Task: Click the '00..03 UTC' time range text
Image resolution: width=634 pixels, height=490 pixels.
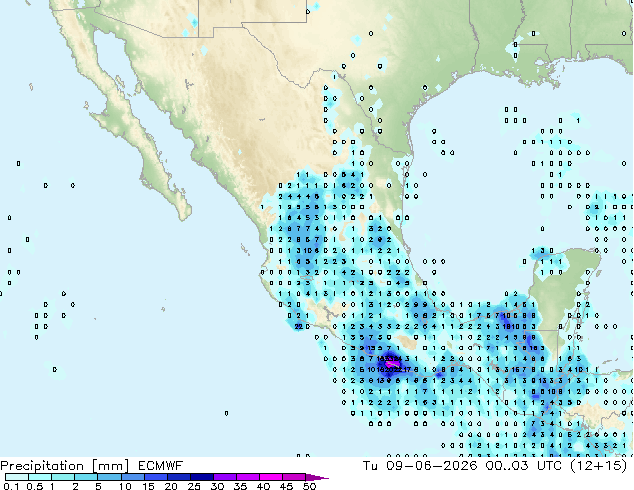Action: pyautogui.click(x=523, y=466)
